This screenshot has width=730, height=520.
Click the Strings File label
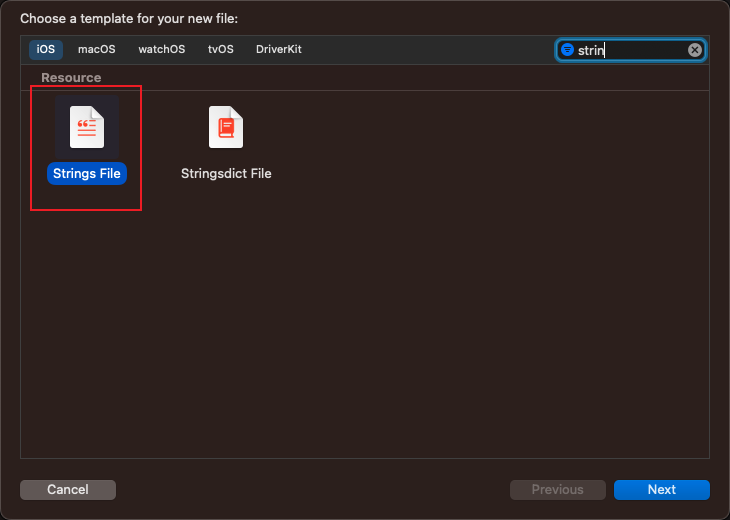click(x=87, y=174)
